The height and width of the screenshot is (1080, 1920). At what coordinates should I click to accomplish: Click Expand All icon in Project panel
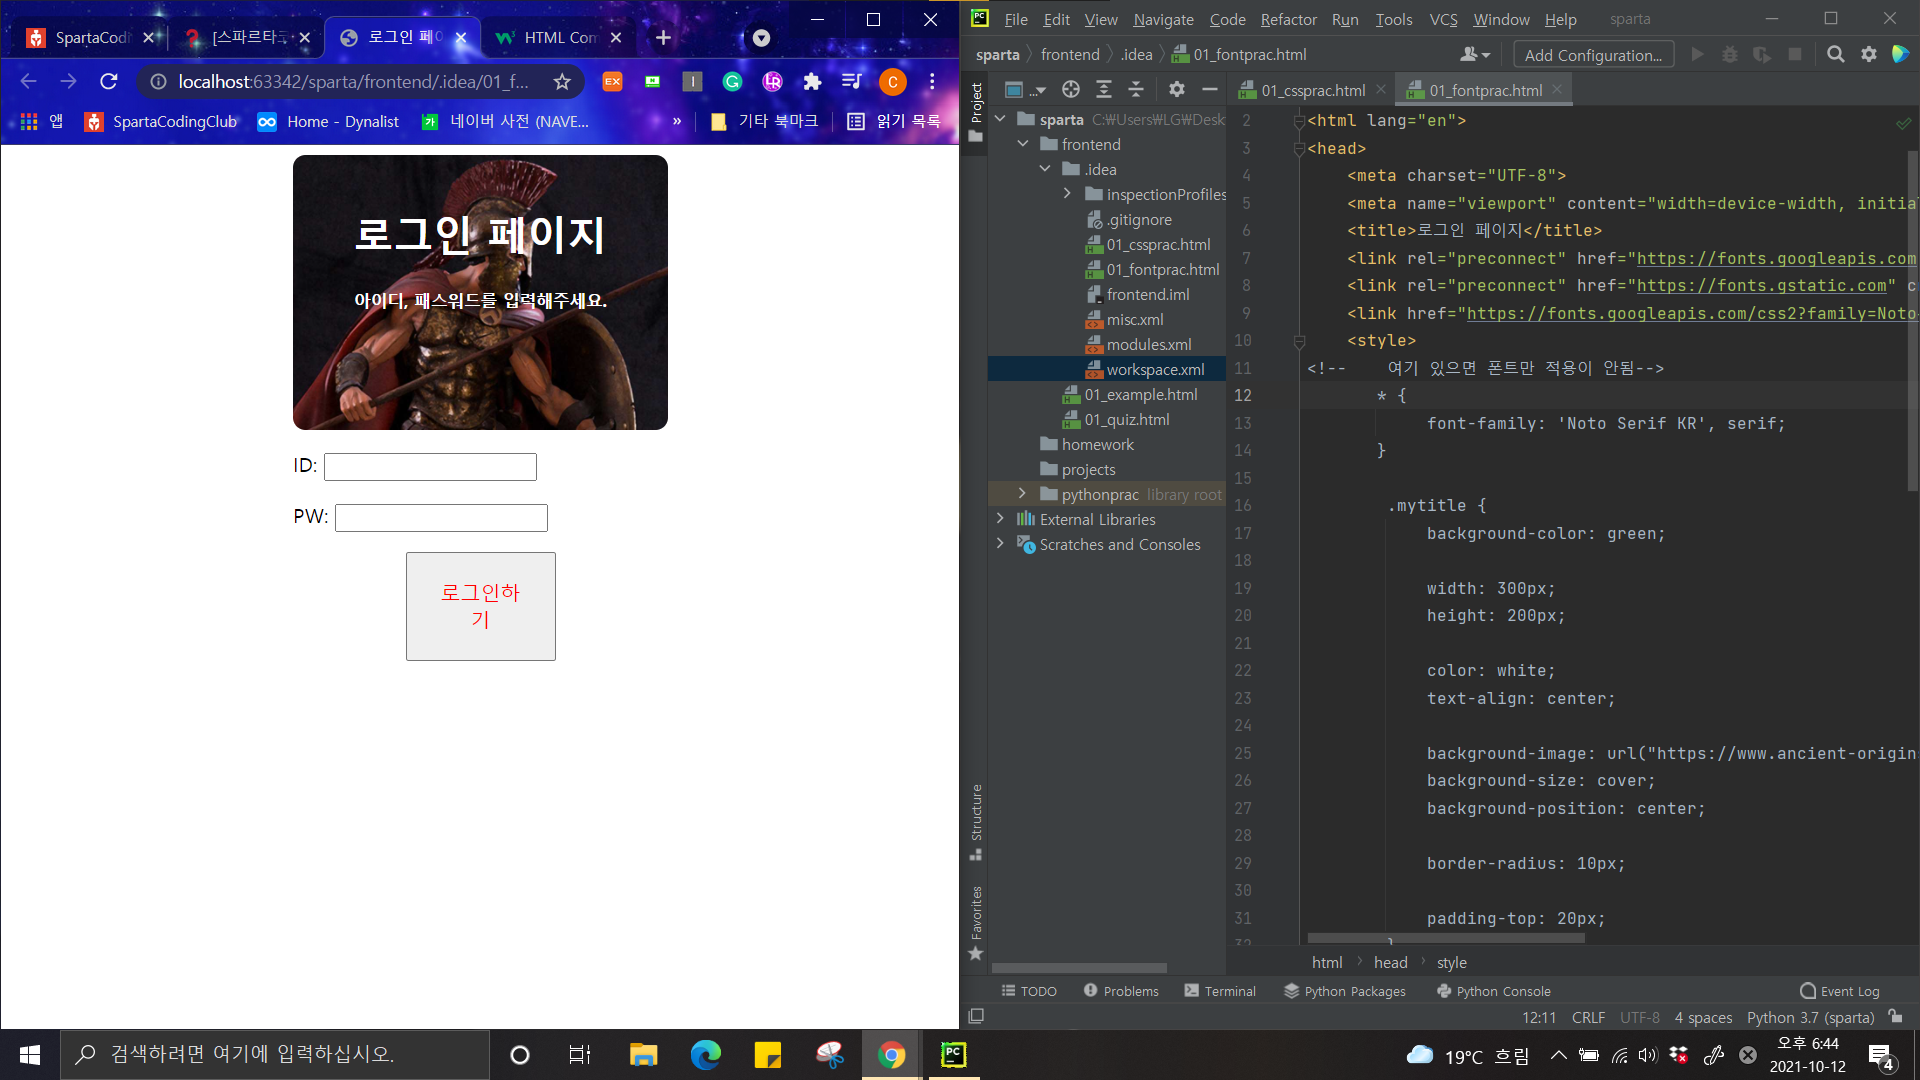click(1103, 90)
